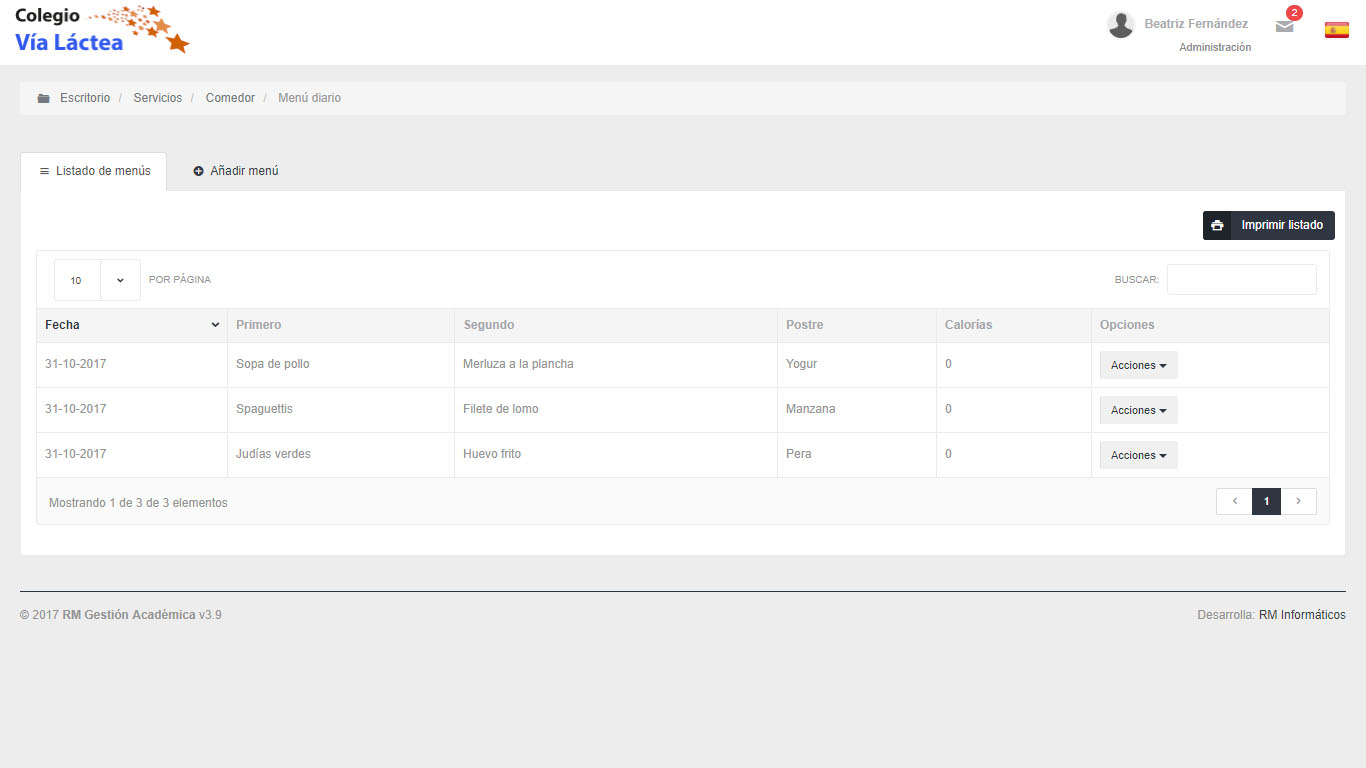This screenshot has width=1366, height=768.
Task: Click the calories value in the Spaguettis row
Action: coord(948,409)
